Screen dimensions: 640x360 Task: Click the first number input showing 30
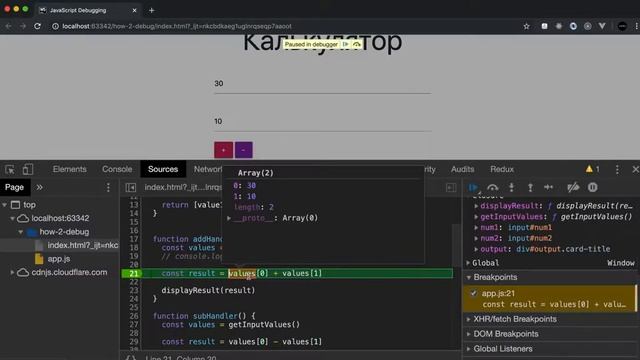point(322,84)
